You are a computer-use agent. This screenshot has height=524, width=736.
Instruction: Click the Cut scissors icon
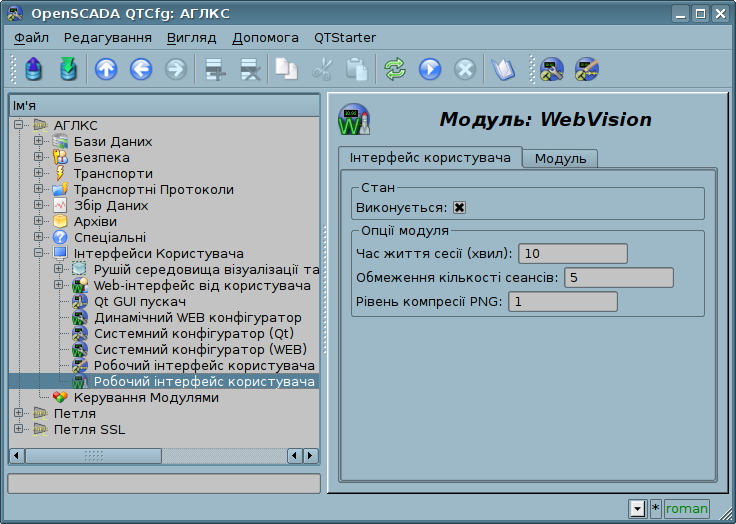(322, 69)
